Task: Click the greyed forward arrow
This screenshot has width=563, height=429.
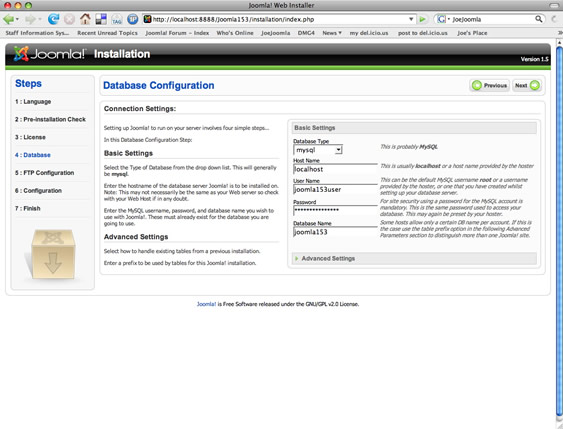Action: point(31,19)
